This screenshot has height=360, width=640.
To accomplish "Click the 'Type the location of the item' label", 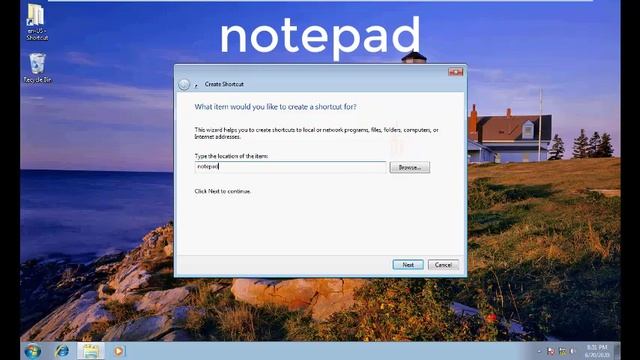I will 231,156.
